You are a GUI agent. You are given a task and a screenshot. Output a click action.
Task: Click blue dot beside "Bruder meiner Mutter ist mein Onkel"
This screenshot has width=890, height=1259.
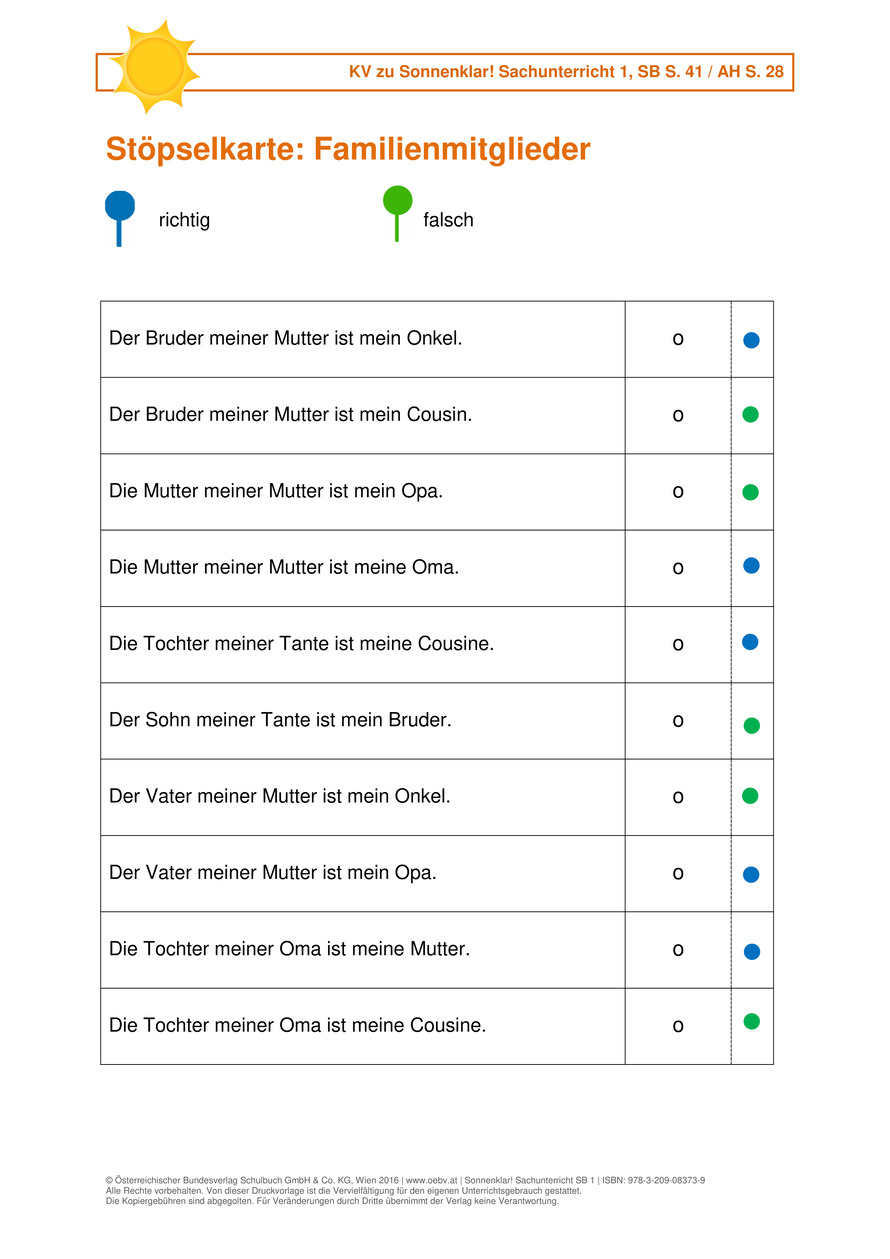pos(751,340)
